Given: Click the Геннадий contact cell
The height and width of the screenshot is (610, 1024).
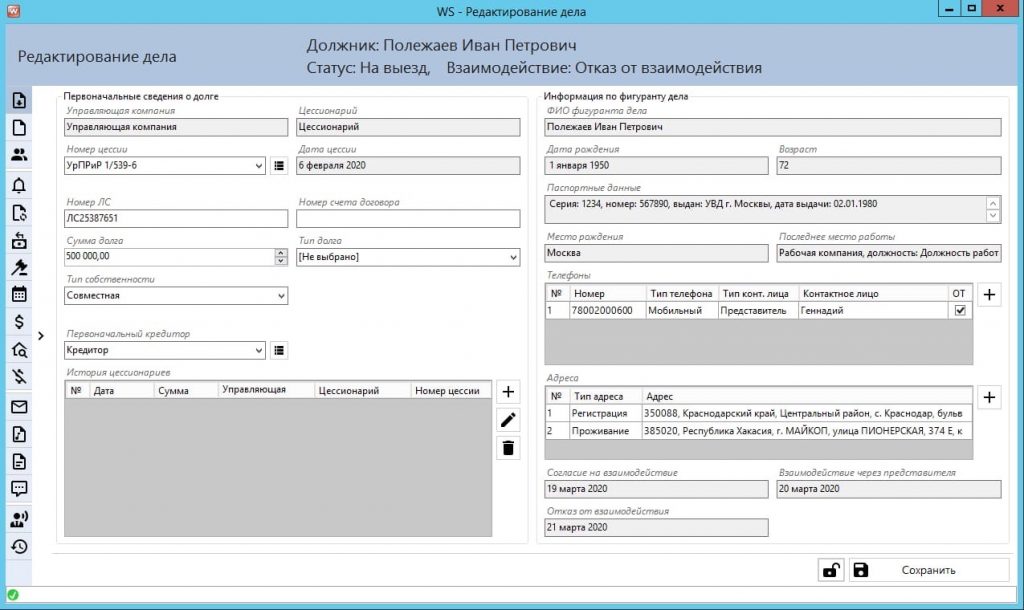Looking at the screenshot, I should pyautogui.click(x=873, y=311).
